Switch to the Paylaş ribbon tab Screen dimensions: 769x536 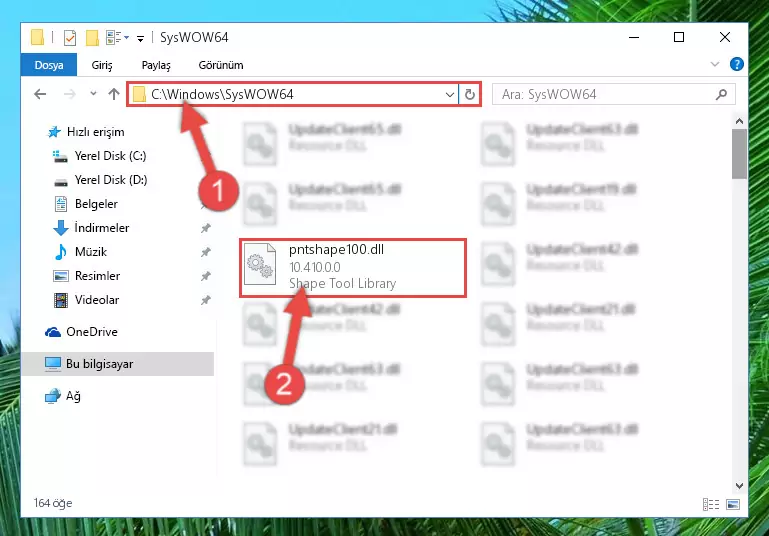point(156,65)
